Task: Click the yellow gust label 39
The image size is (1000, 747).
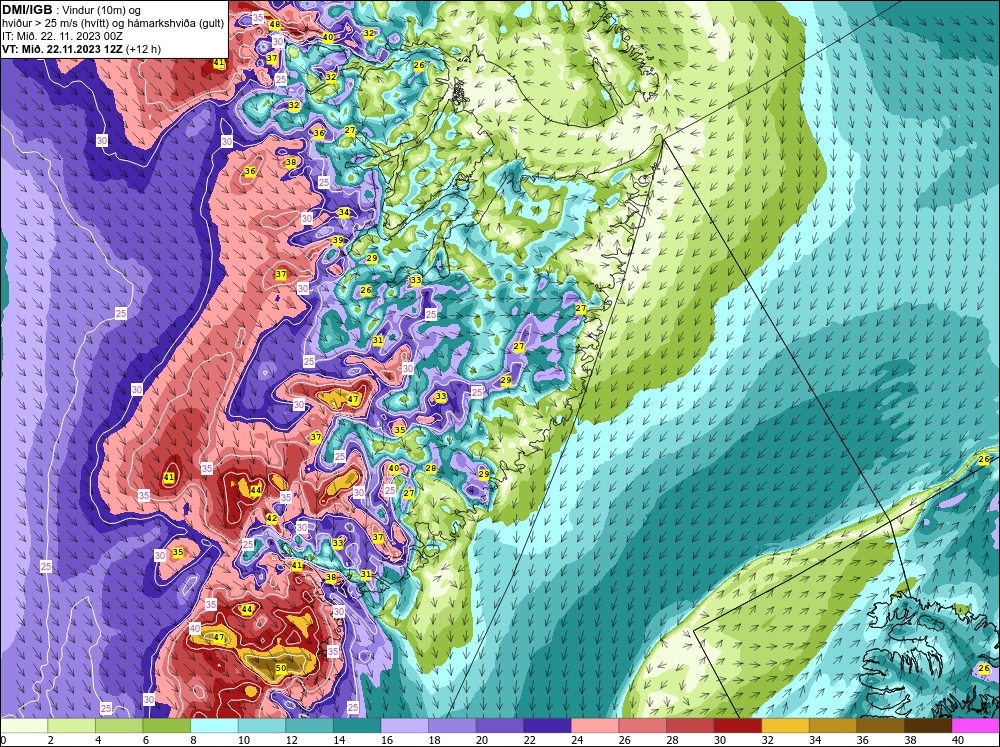Action: [338, 240]
